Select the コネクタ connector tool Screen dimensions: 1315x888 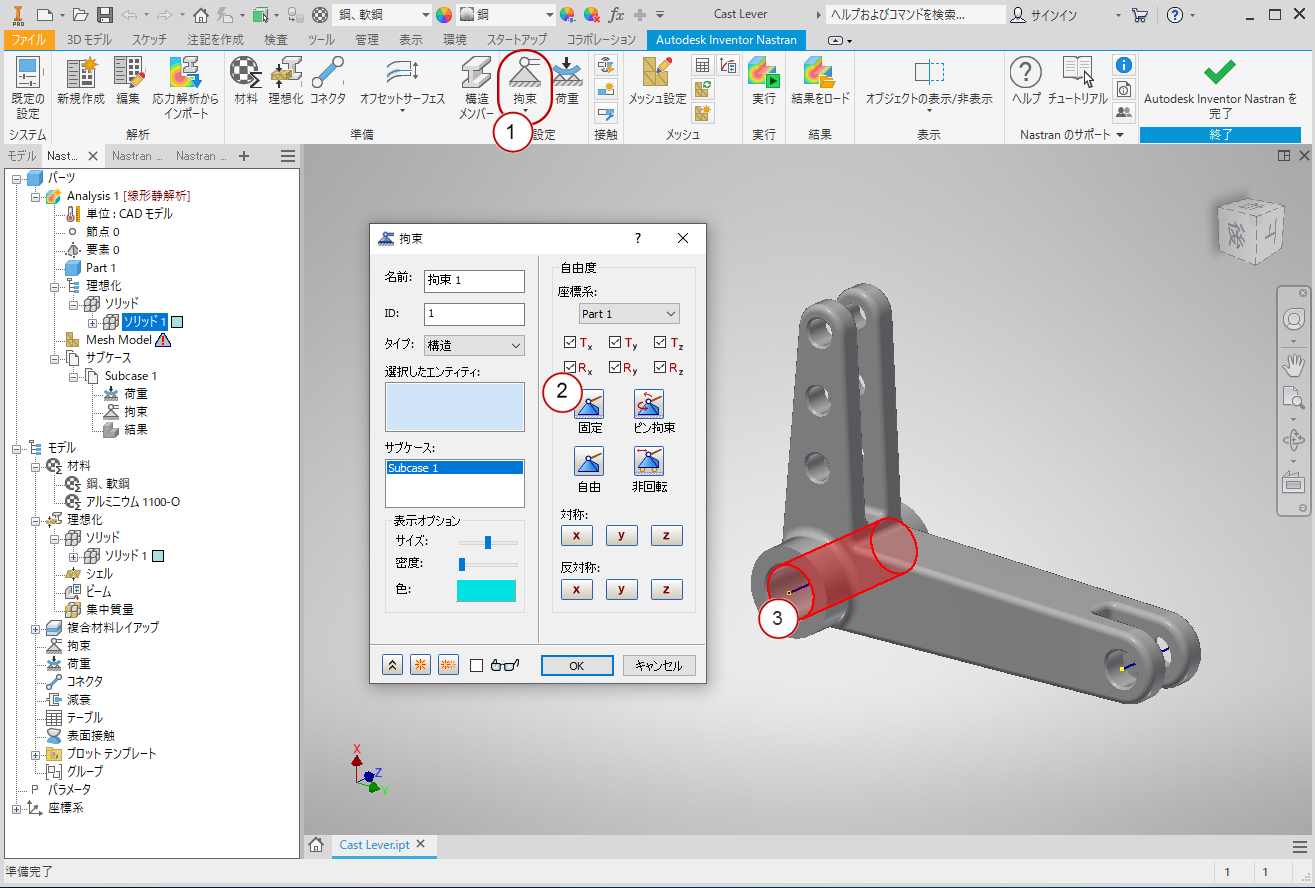tap(328, 82)
